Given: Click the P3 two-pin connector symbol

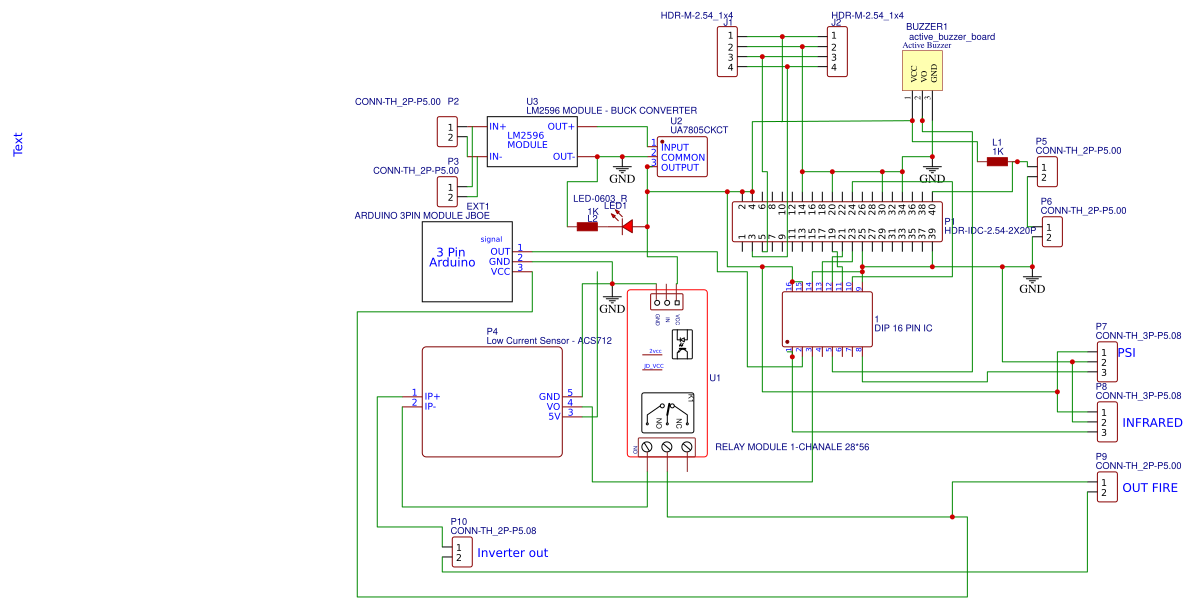Looking at the screenshot, I should 447,192.
